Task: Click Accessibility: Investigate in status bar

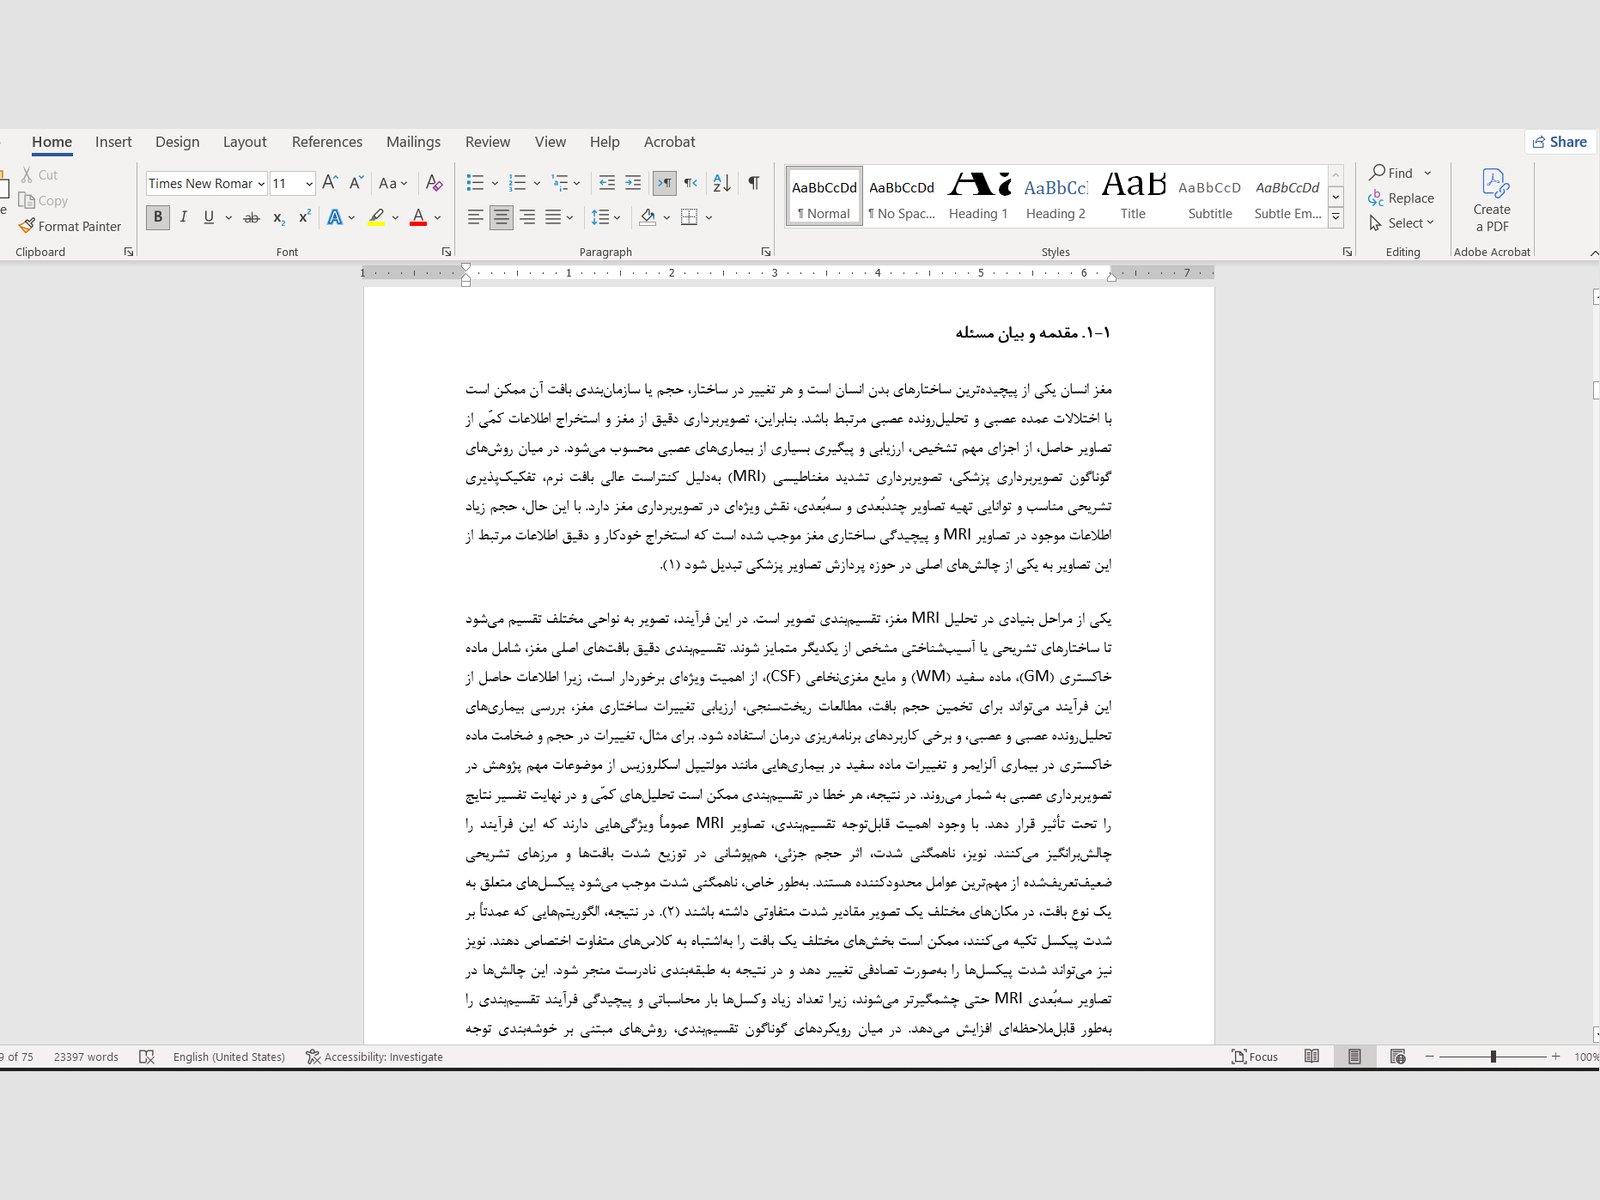Action: [x=374, y=1056]
